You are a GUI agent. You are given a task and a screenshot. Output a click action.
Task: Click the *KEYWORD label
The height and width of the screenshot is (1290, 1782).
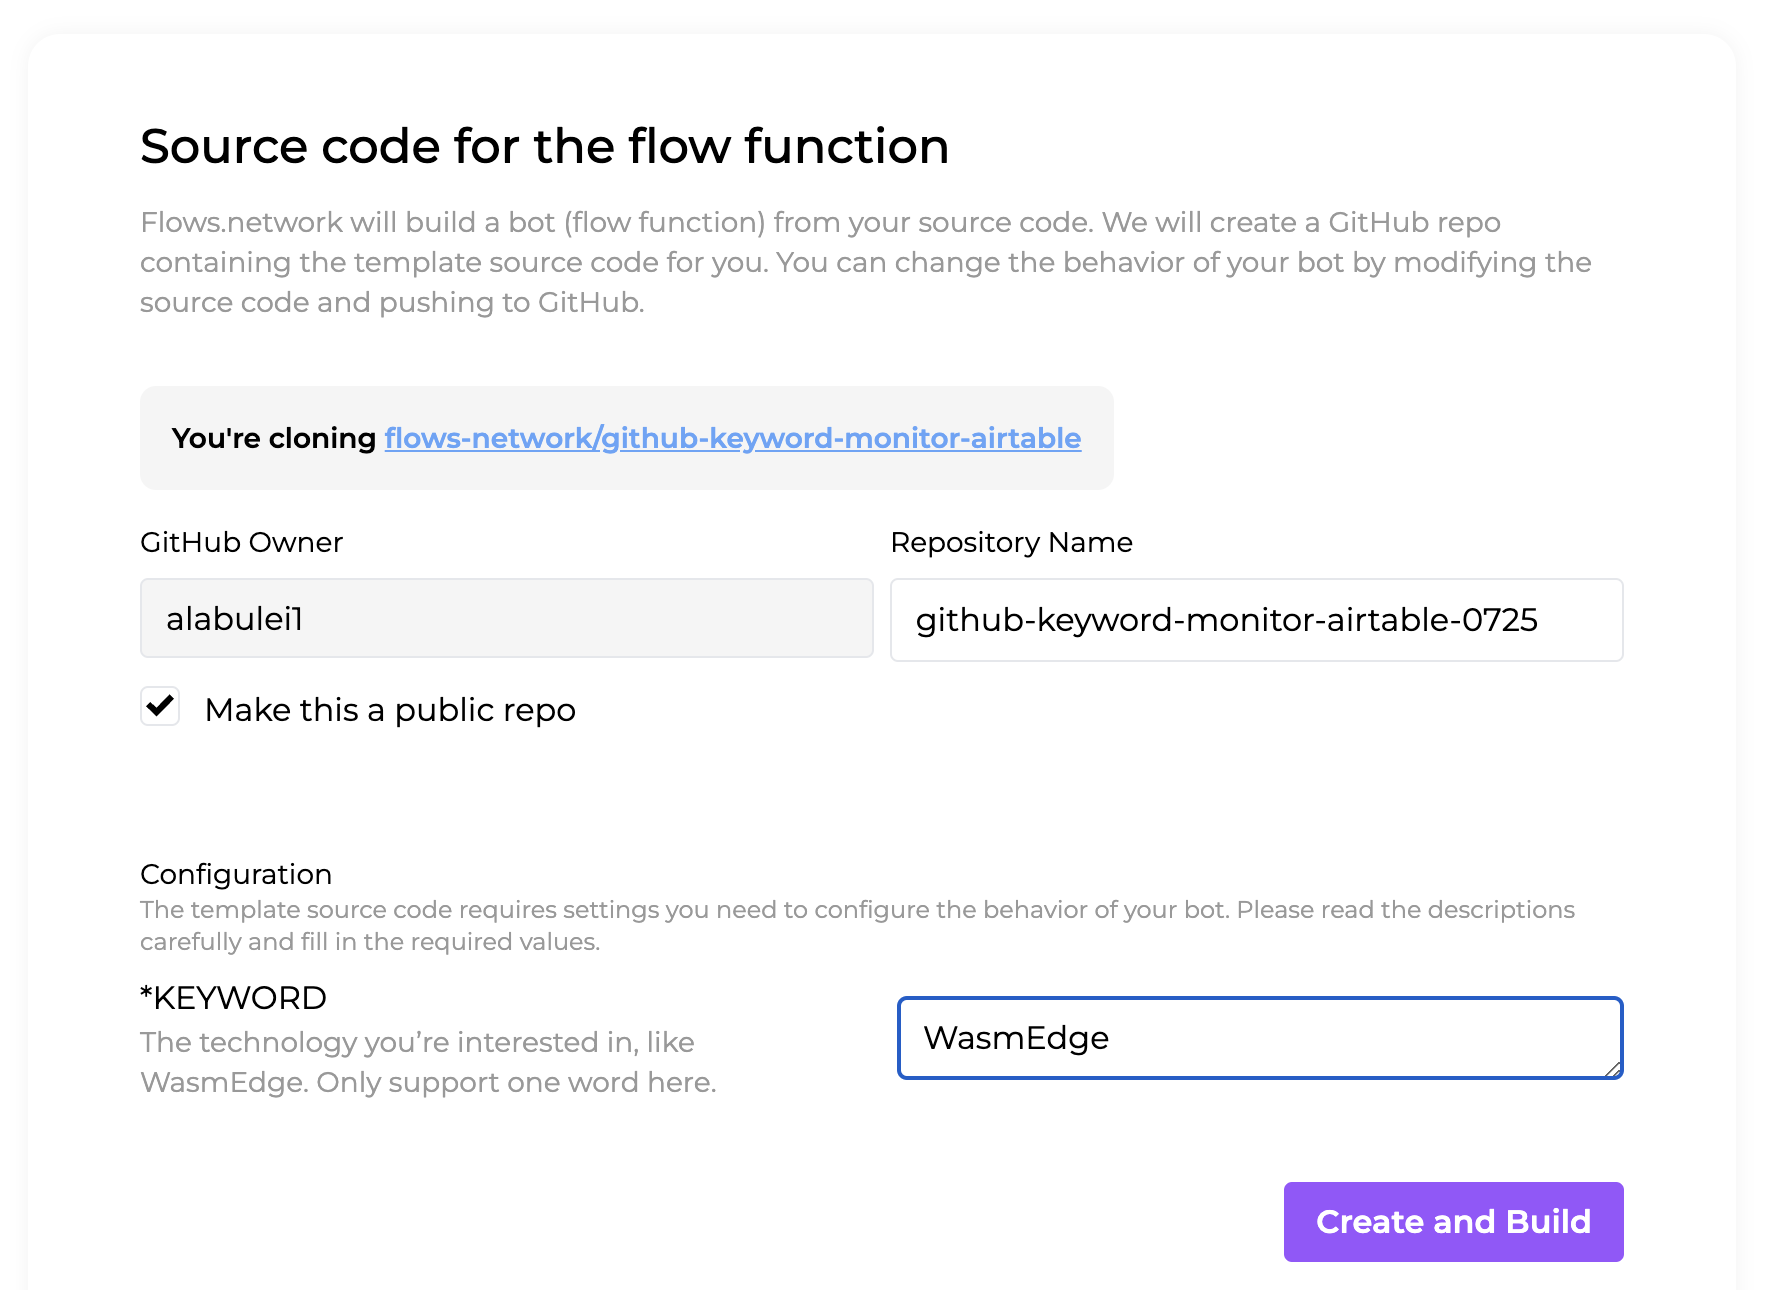[x=233, y=997]
